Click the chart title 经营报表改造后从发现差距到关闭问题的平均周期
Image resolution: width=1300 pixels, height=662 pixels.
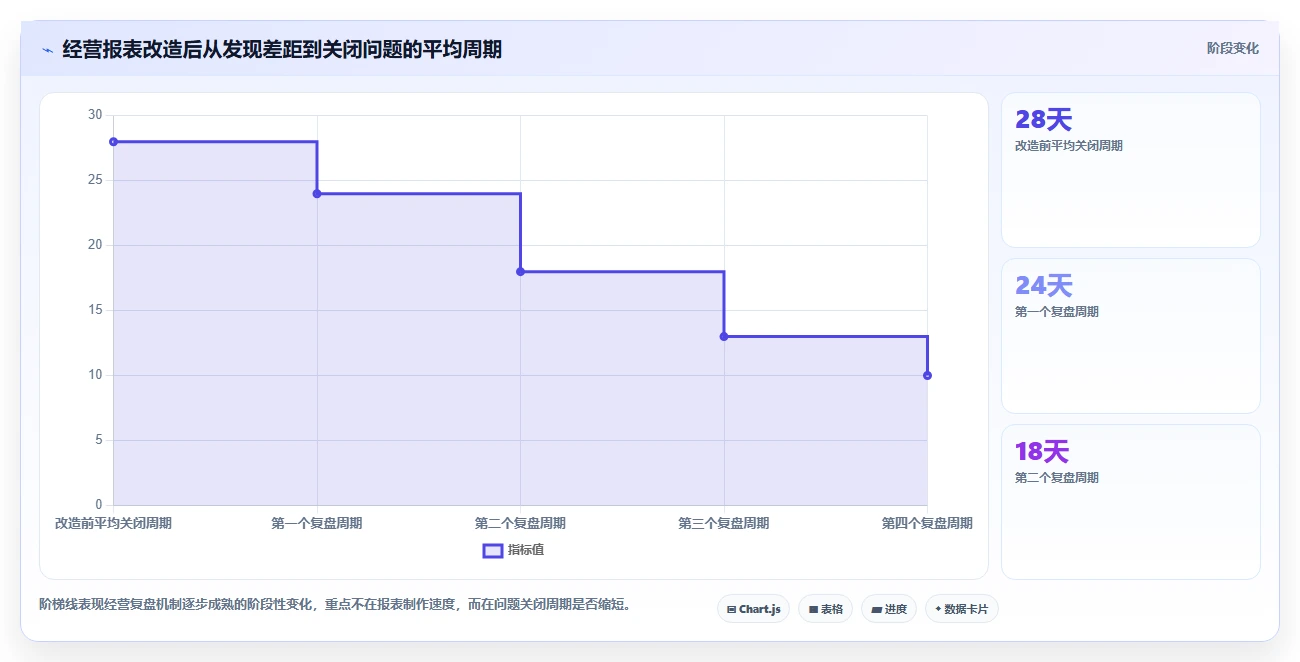[x=282, y=49]
